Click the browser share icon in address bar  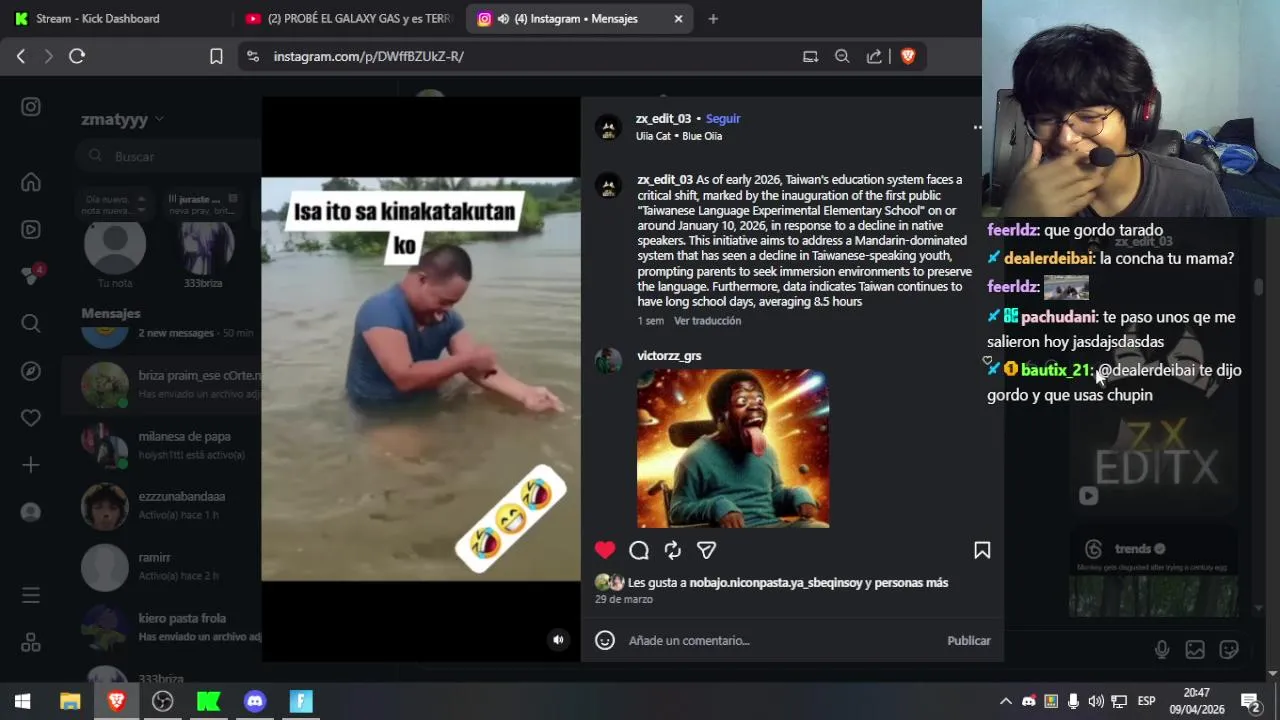point(874,56)
